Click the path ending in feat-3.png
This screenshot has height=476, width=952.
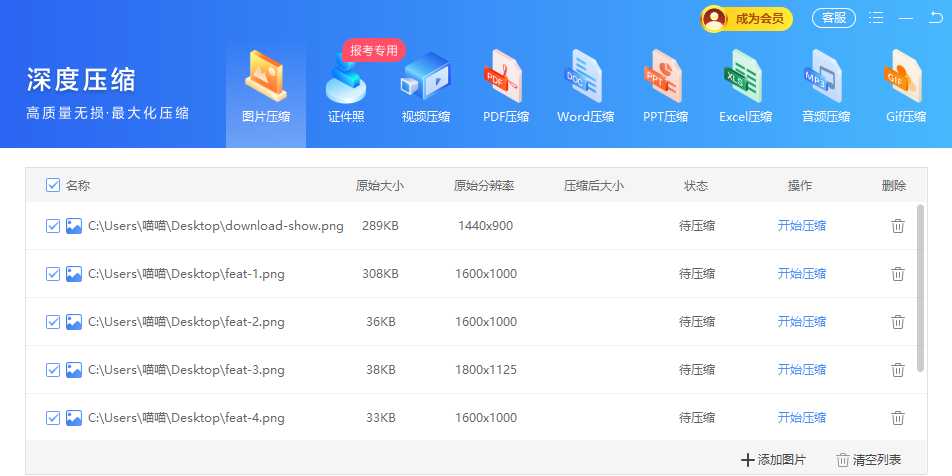click(186, 370)
